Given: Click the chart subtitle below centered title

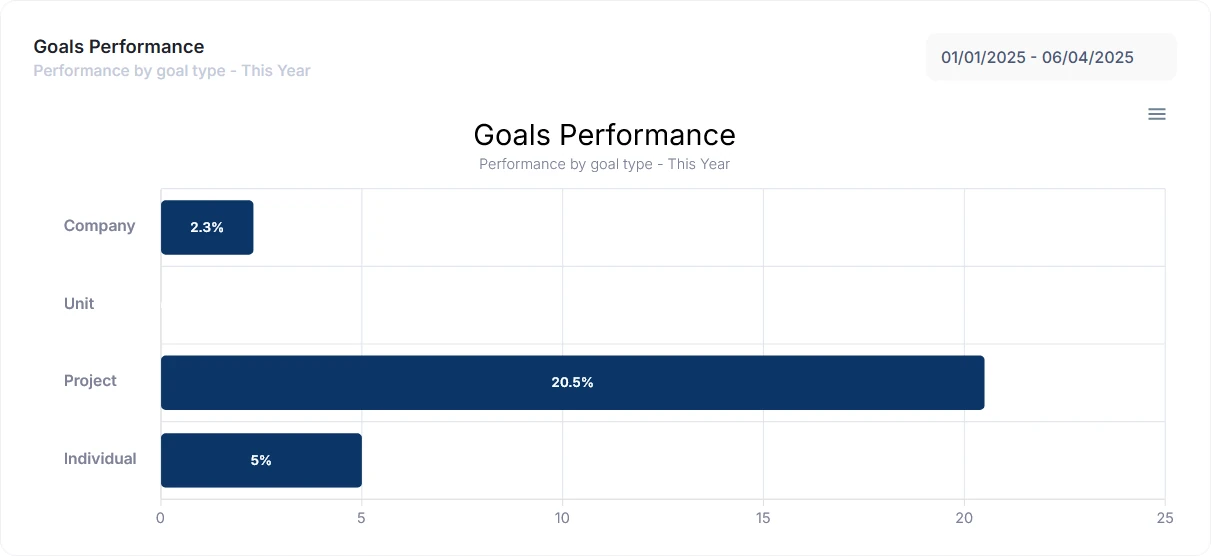Looking at the screenshot, I should 604,164.
